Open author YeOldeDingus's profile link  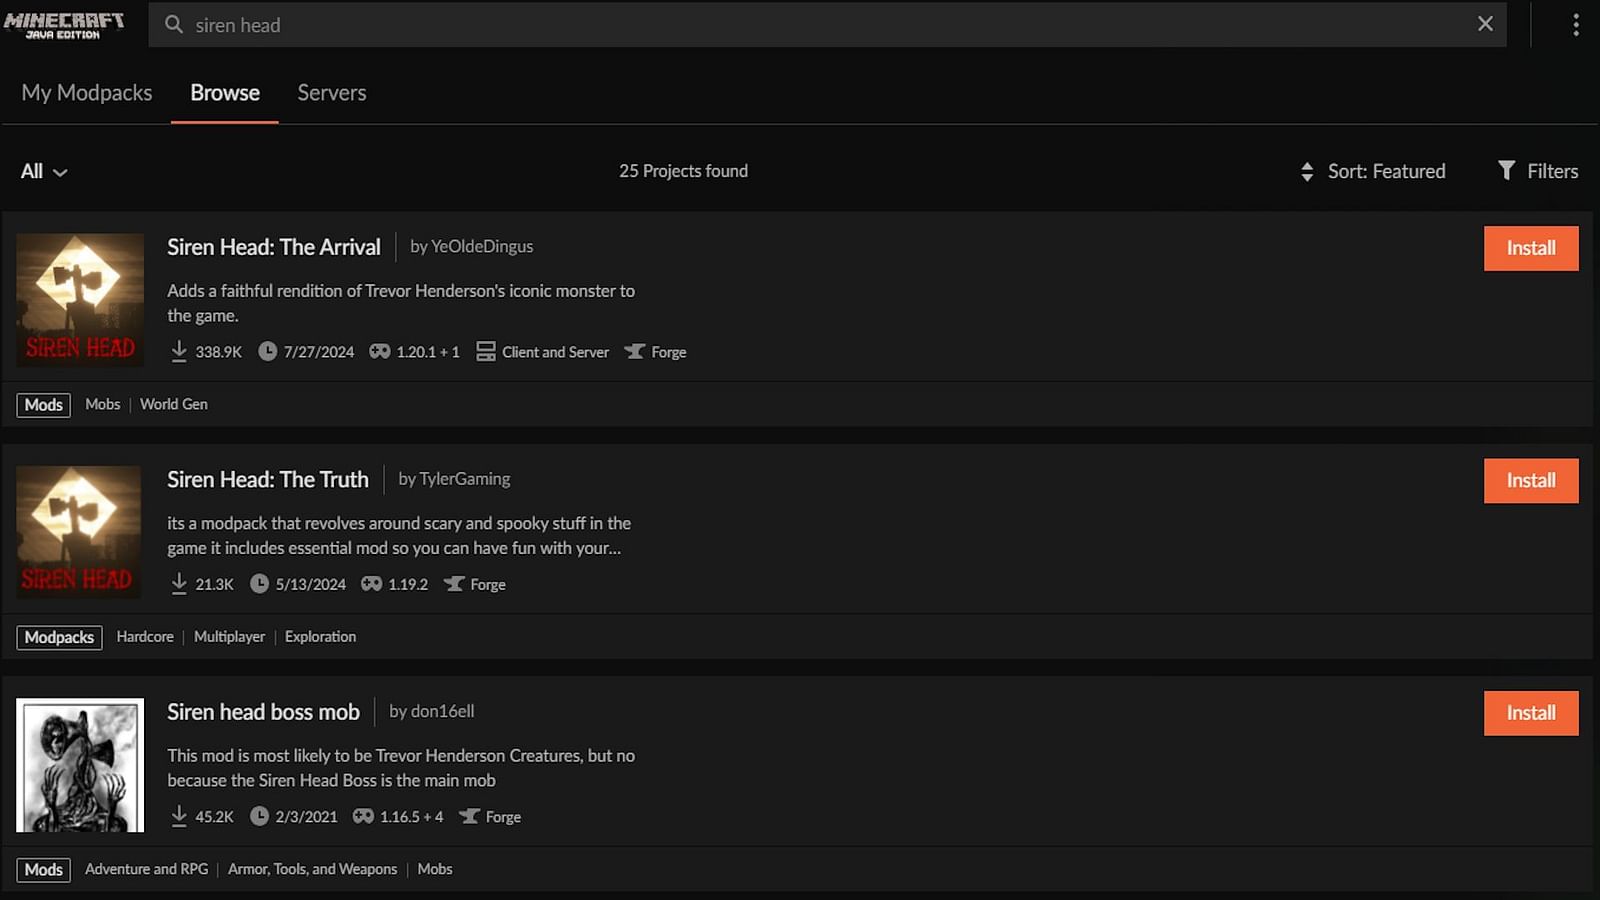point(482,246)
